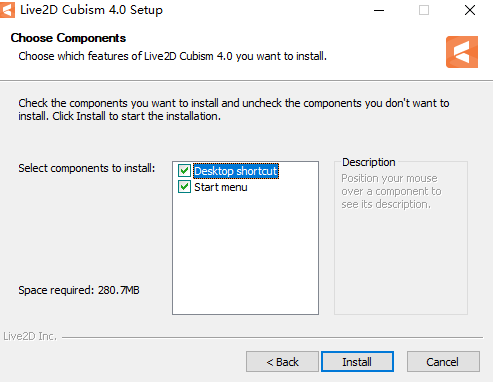493x382 pixels.
Task: Uncheck the Start menu checkbox
Action: 184,187
